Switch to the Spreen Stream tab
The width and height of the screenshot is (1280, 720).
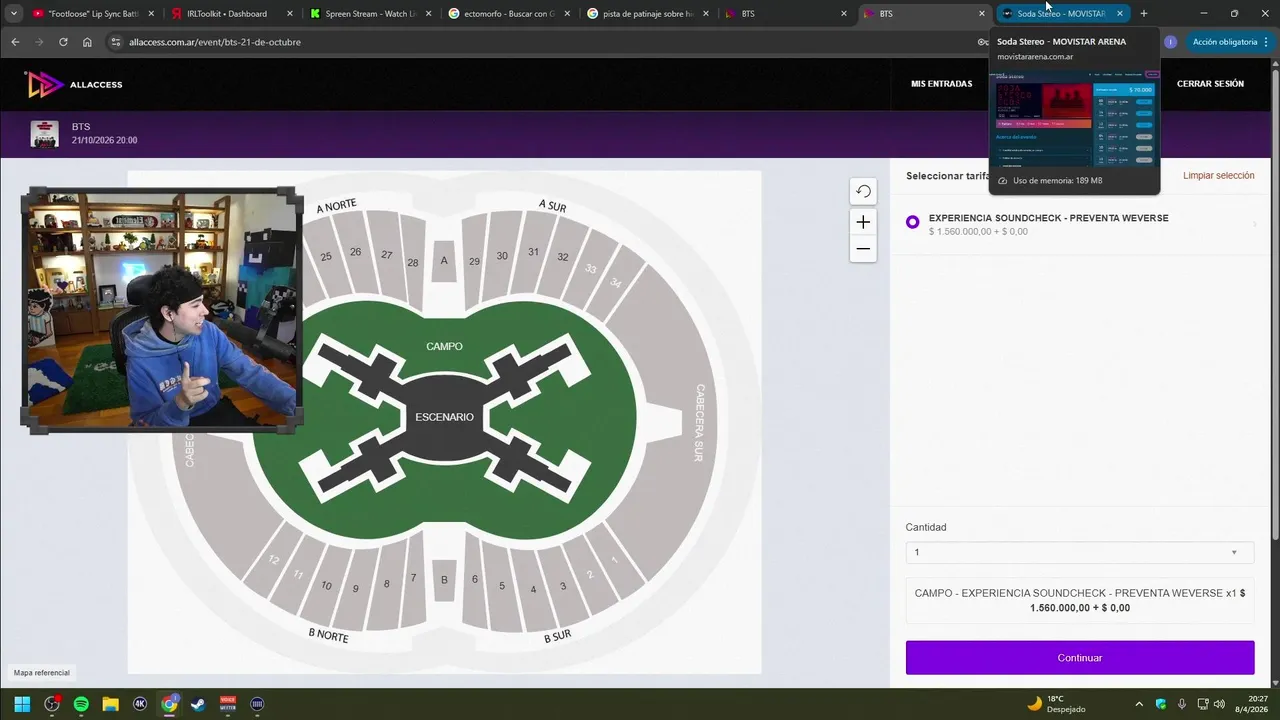[x=370, y=14]
